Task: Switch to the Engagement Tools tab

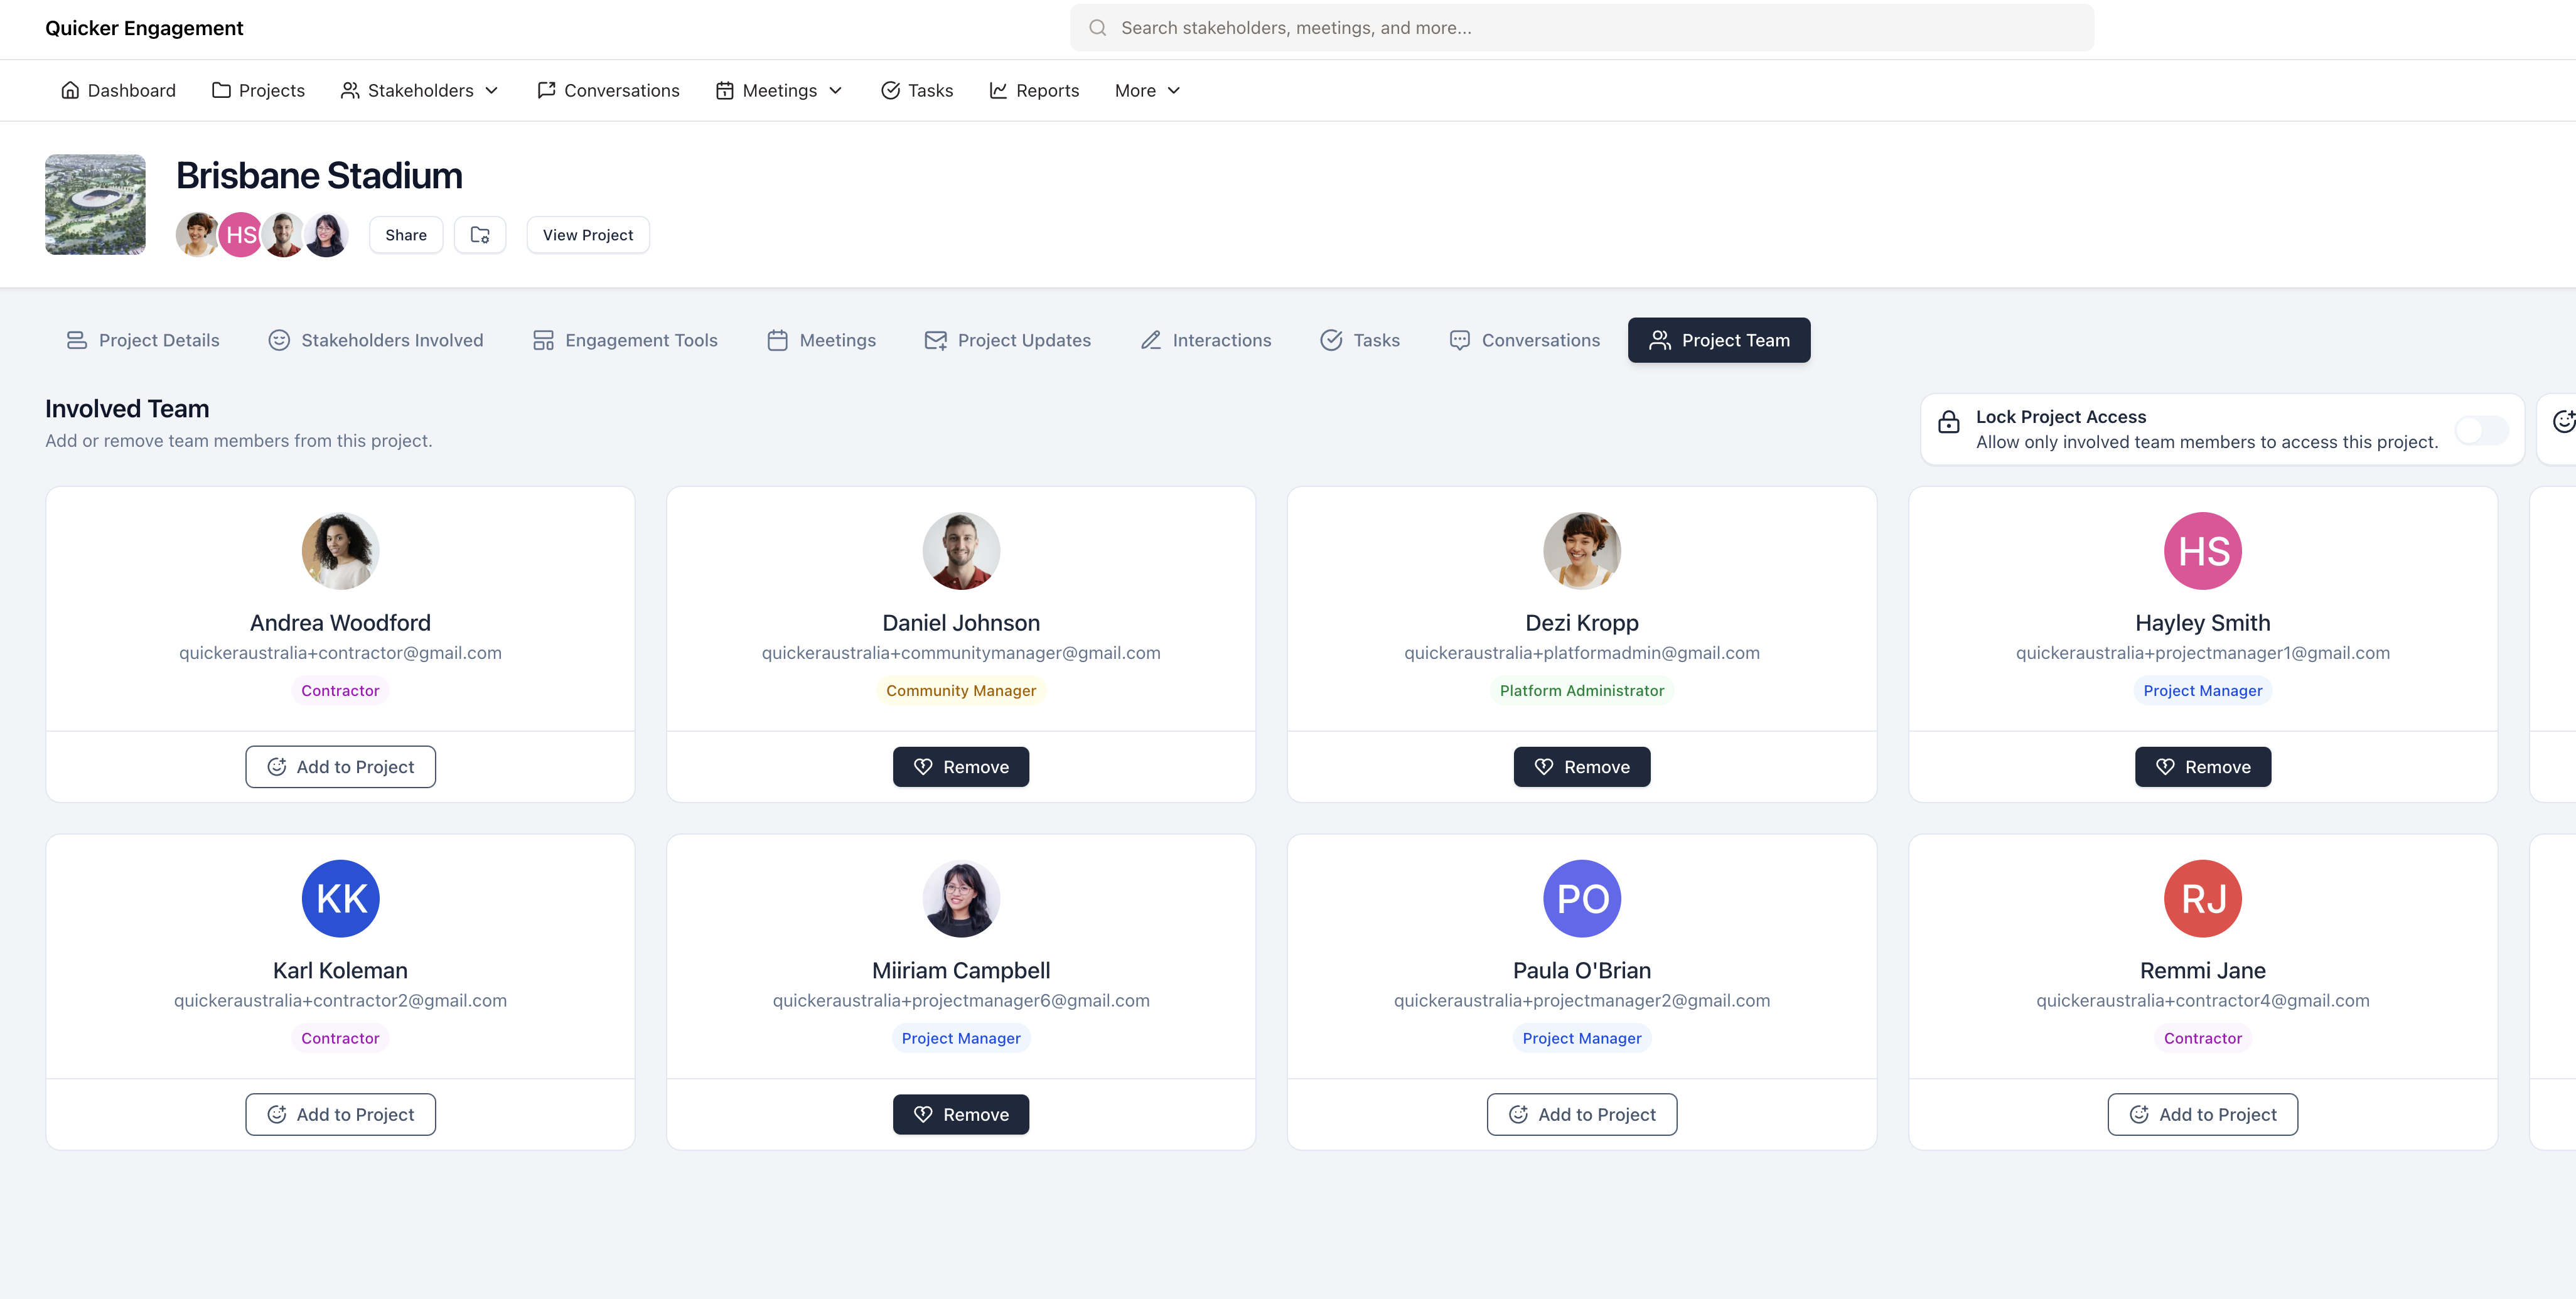Action: tap(625, 340)
